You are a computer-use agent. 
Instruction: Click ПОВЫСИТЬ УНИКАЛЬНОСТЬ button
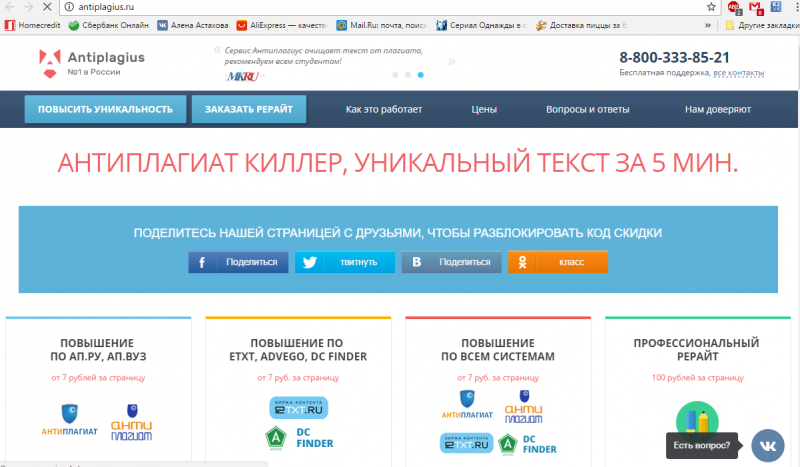105,109
